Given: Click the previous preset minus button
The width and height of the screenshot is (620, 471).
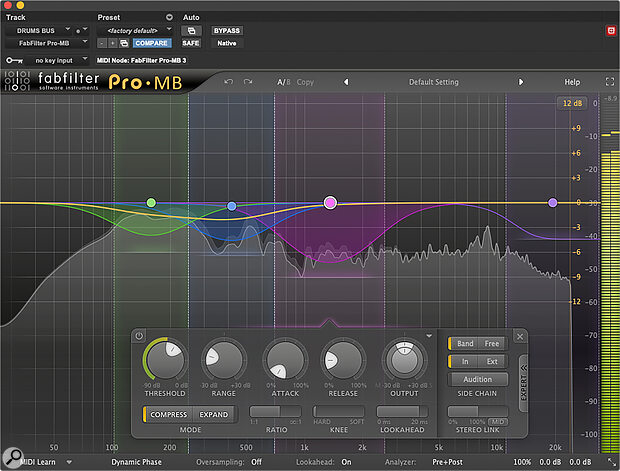Looking at the screenshot, I should pyautogui.click(x=102, y=43).
